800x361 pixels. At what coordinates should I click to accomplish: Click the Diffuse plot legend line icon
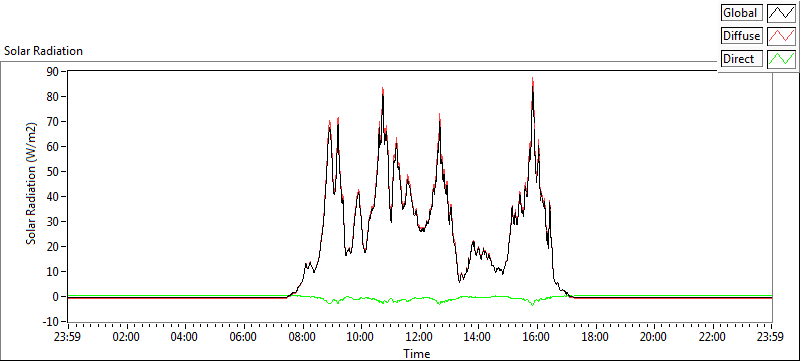(x=782, y=36)
